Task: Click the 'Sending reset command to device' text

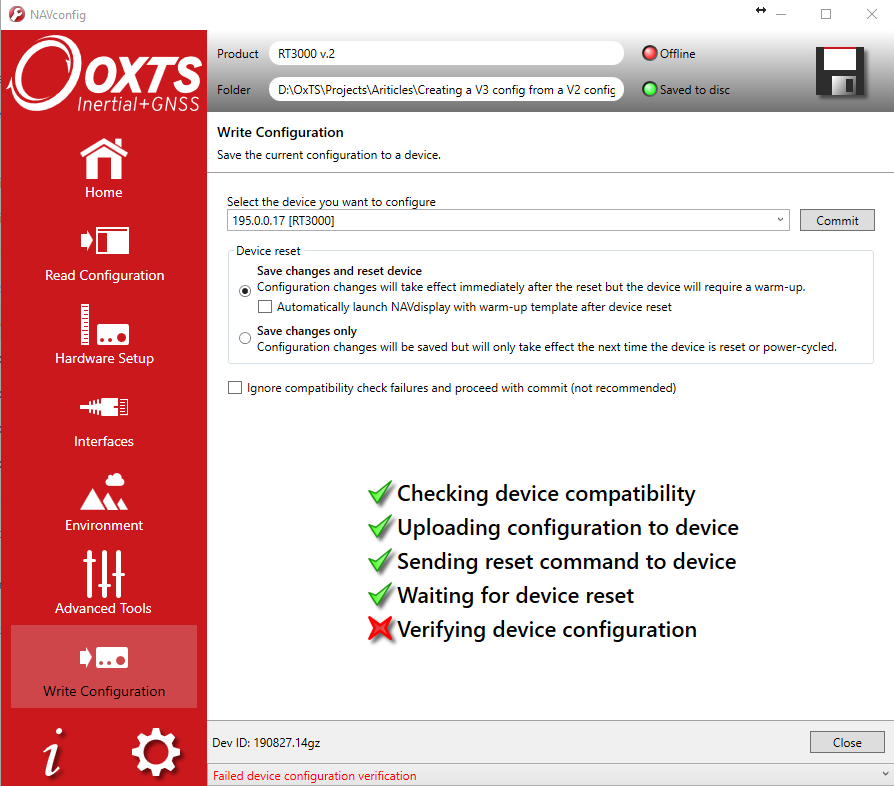Action: [567, 562]
